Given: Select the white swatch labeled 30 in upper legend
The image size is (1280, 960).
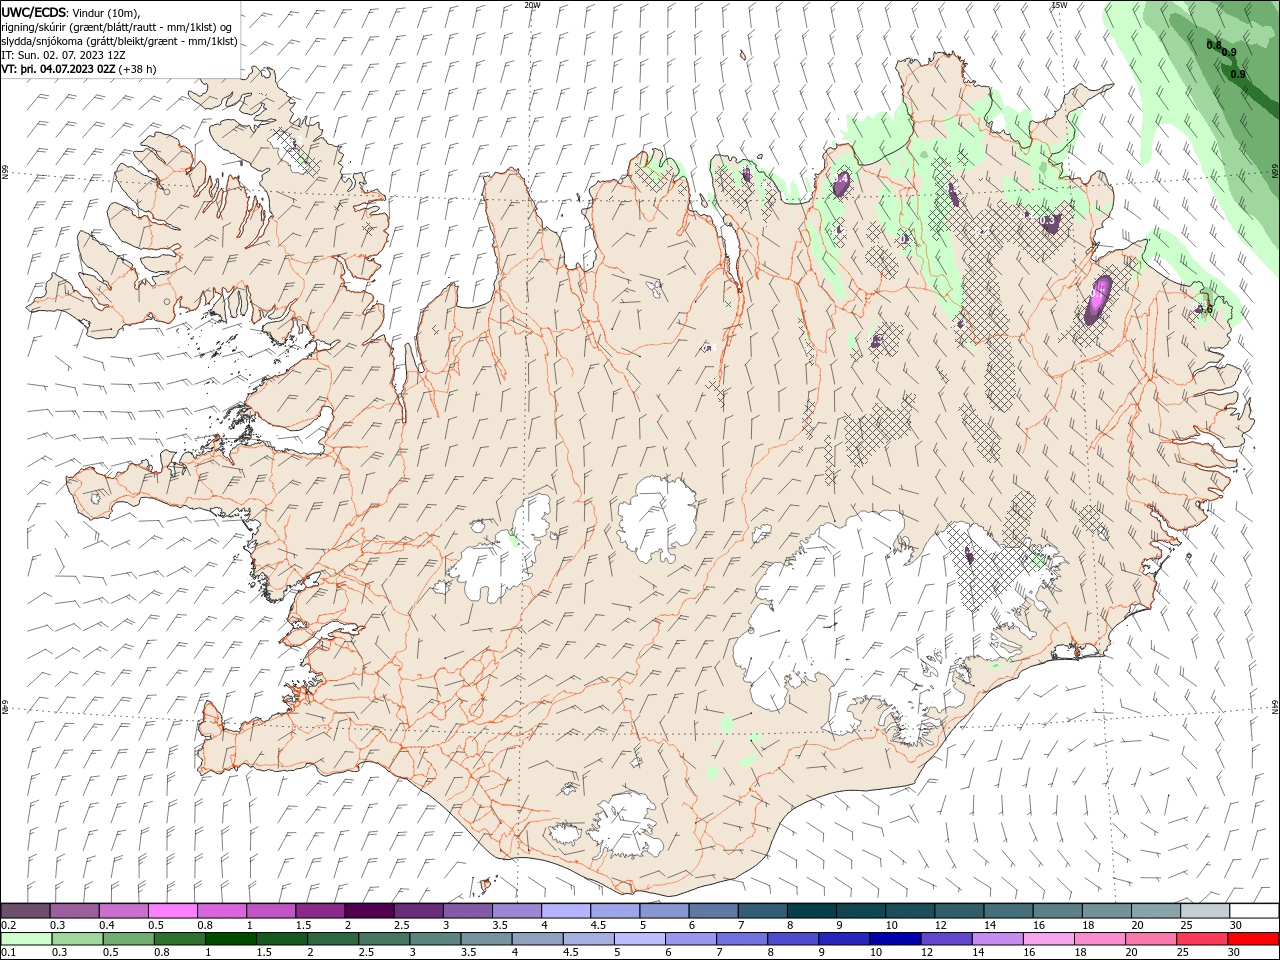Looking at the screenshot, I should (x=1254, y=910).
